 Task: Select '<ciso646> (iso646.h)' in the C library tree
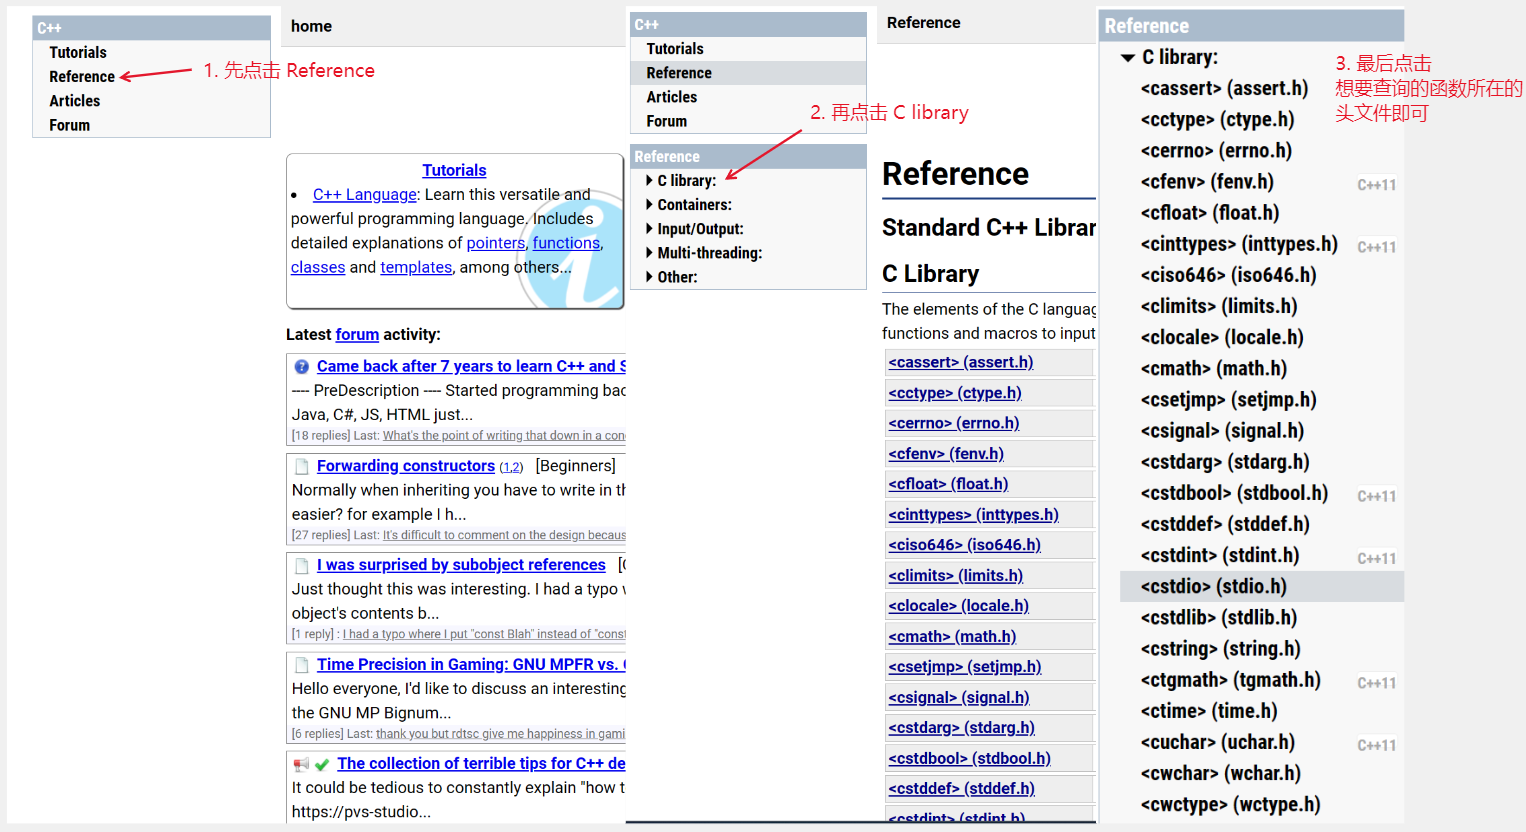[x=1228, y=275]
